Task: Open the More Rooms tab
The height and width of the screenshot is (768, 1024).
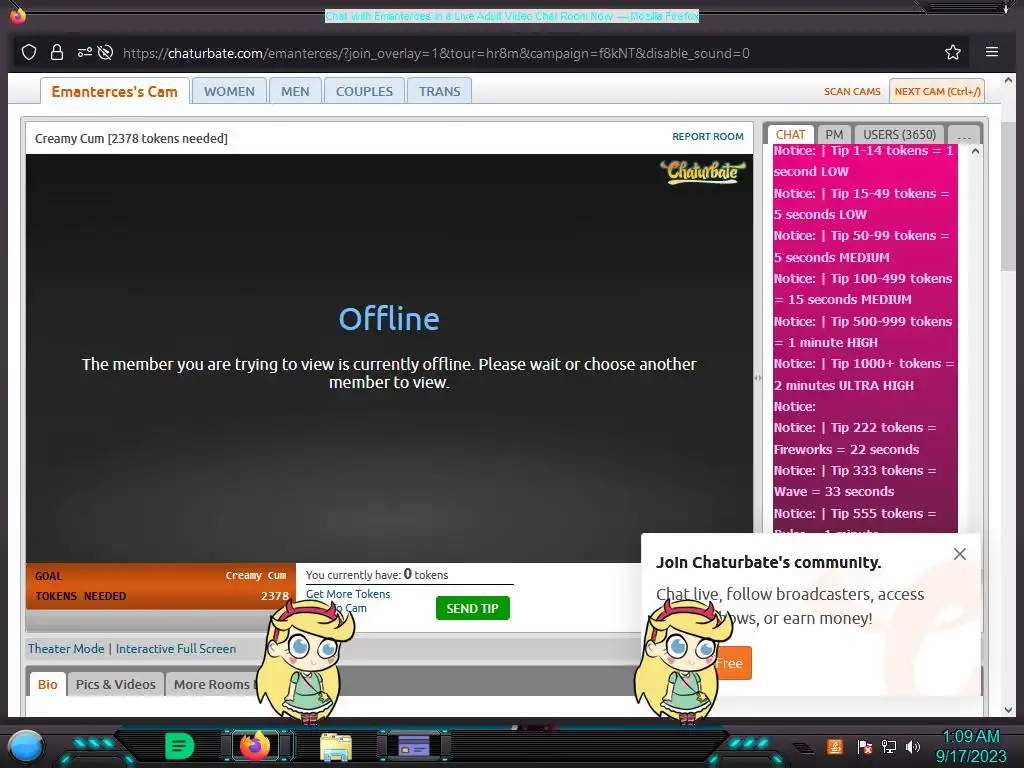Action: (x=212, y=684)
